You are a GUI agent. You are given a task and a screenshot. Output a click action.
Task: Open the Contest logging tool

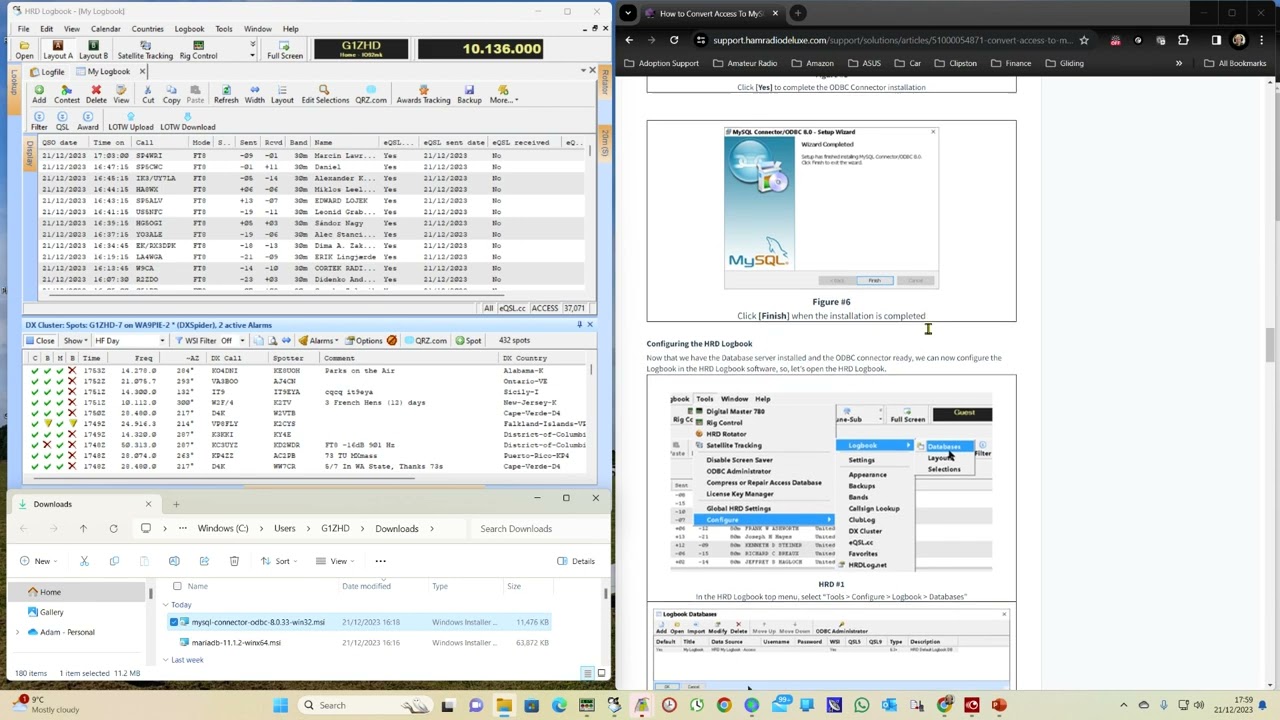[67, 94]
